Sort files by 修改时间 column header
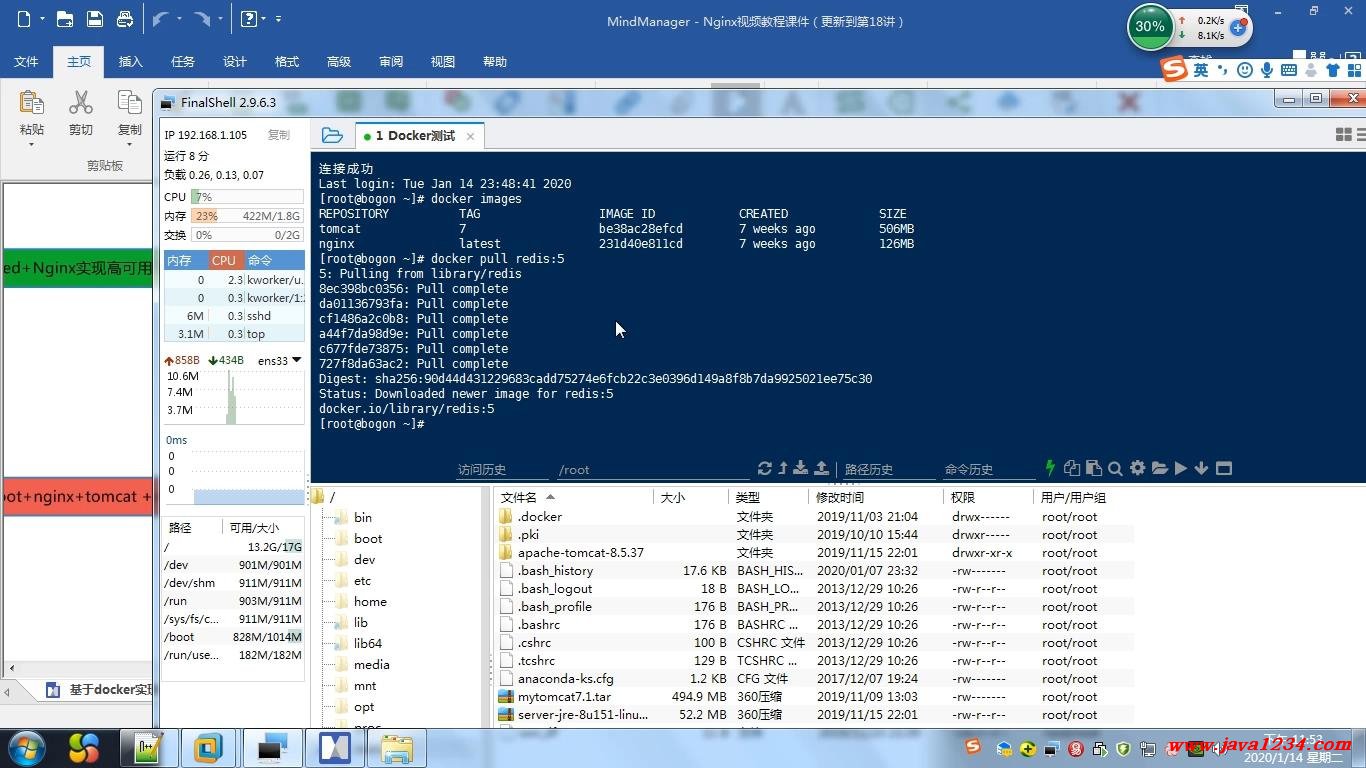1366x768 pixels. (x=877, y=497)
